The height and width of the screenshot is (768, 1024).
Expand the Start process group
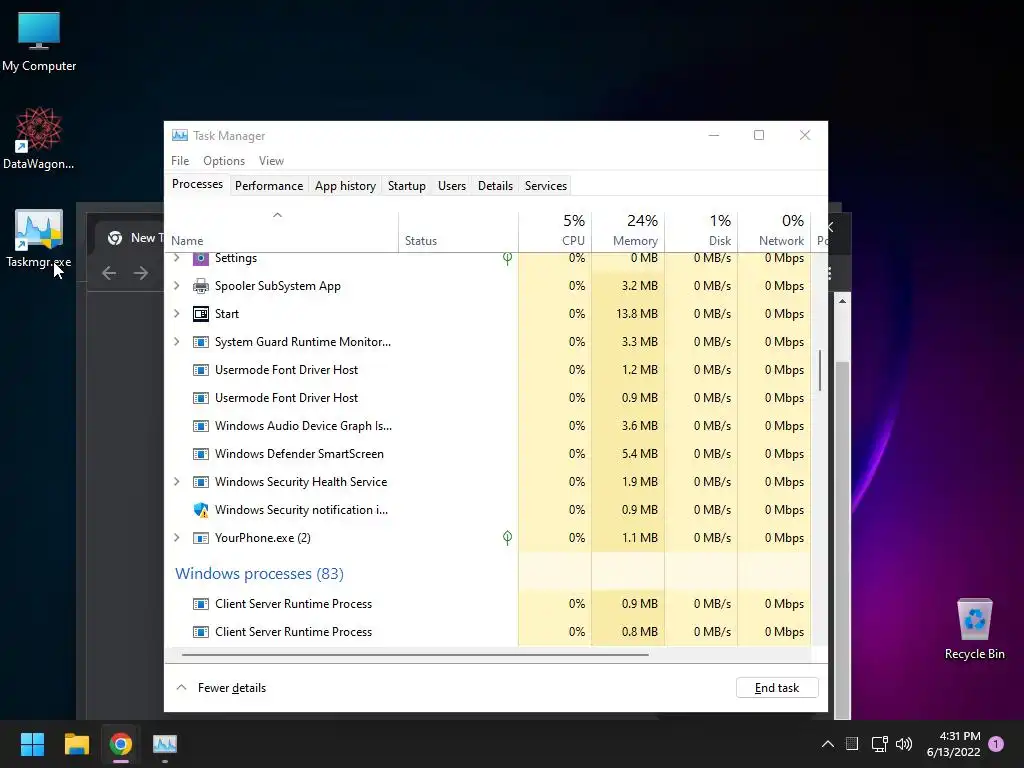[x=176, y=313]
